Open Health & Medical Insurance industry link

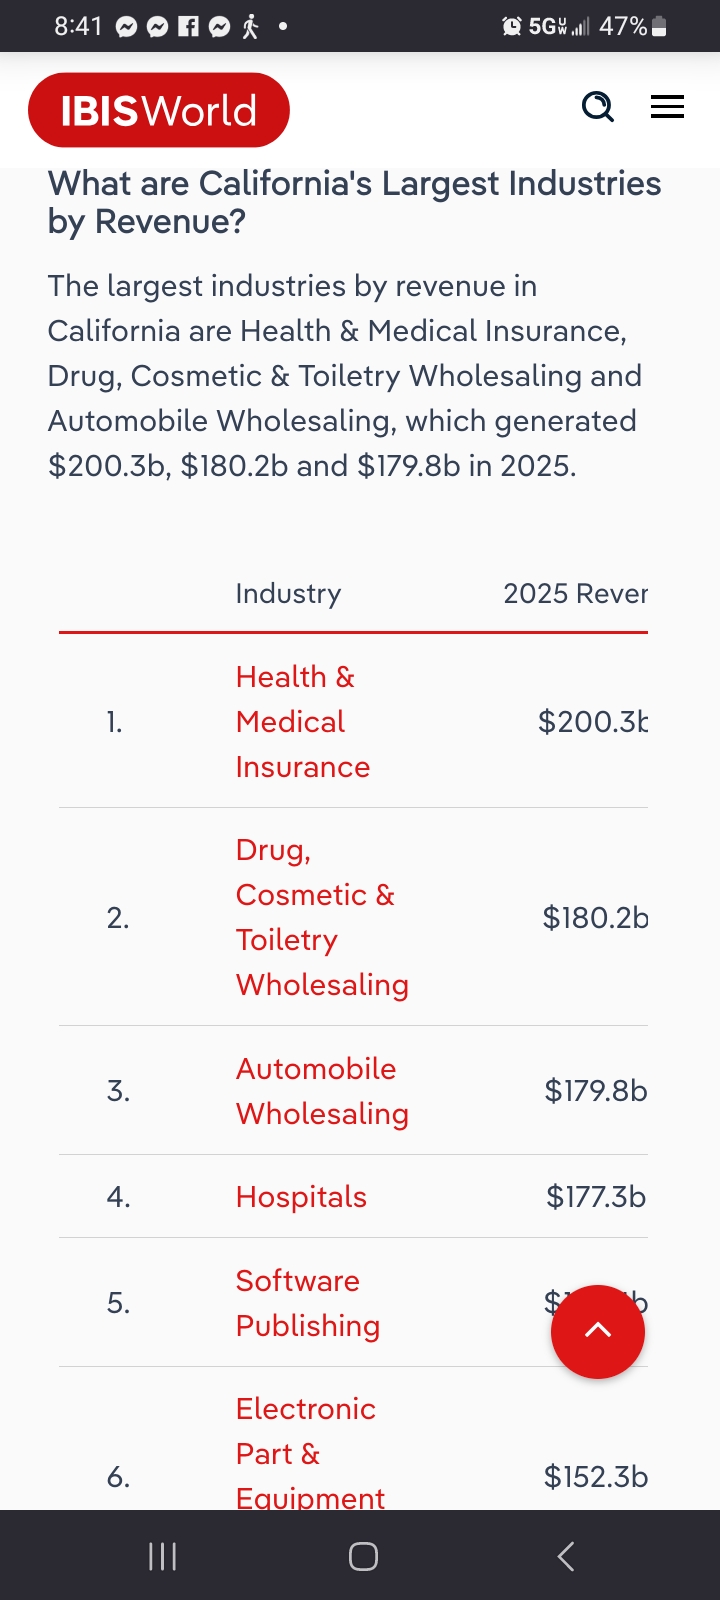[302, 722]
